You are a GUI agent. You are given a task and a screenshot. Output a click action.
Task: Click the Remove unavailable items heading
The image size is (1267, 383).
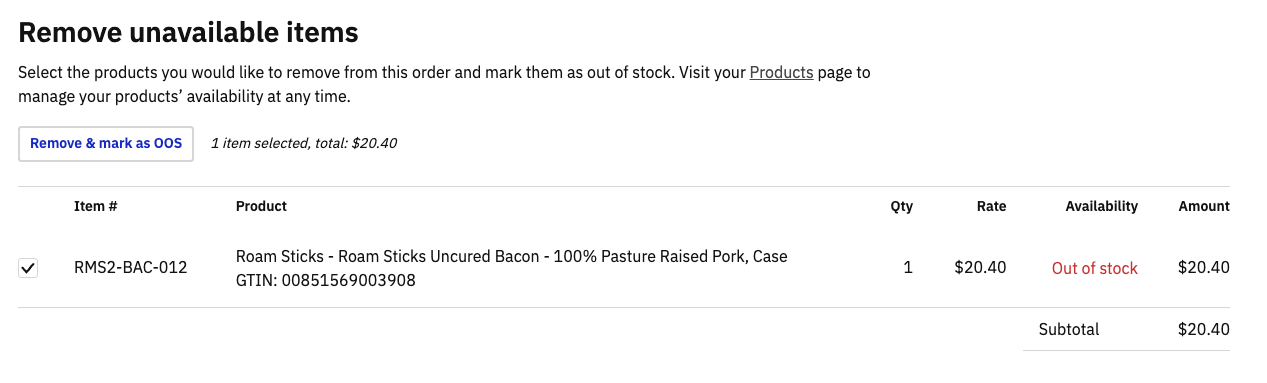pos(189,32)
